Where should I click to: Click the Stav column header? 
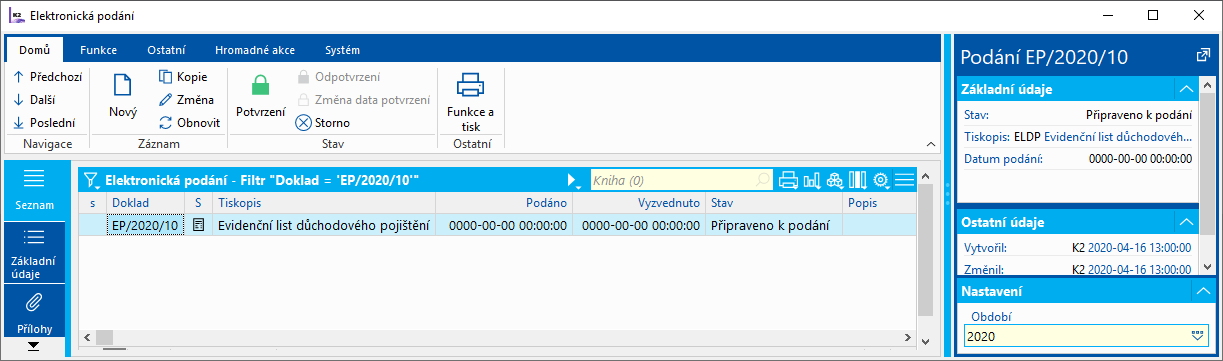coord(774,203)
